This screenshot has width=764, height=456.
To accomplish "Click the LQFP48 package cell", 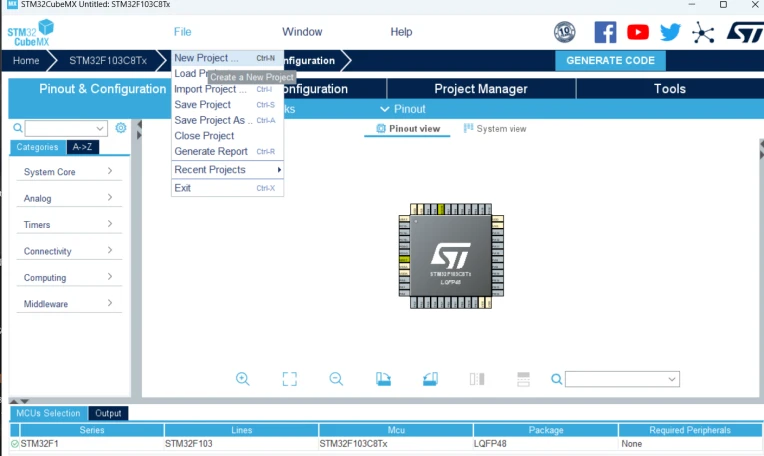I will click(546, 444).
